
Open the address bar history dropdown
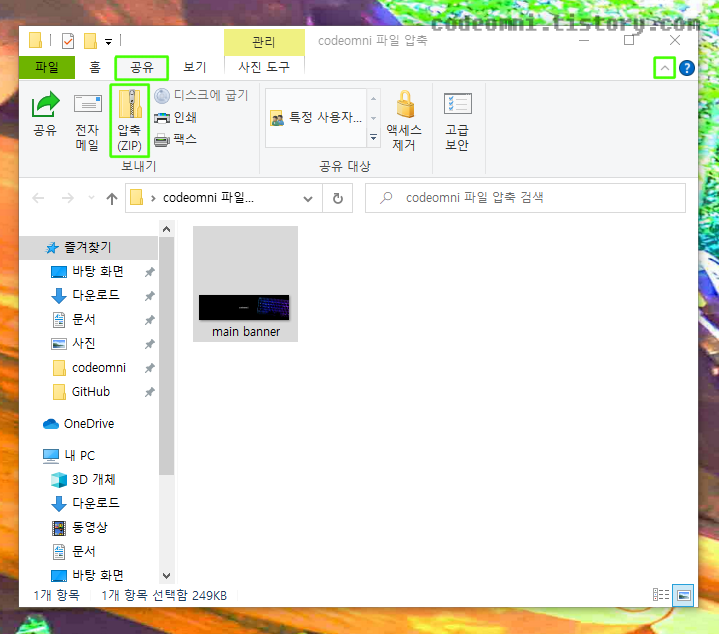308,198
